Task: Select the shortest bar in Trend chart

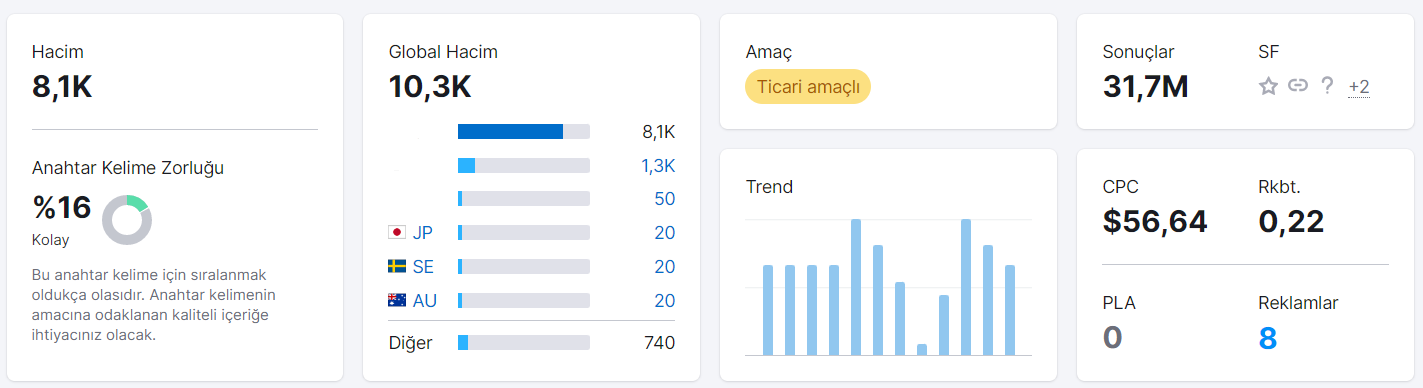Action: click(x=922, y=350)
